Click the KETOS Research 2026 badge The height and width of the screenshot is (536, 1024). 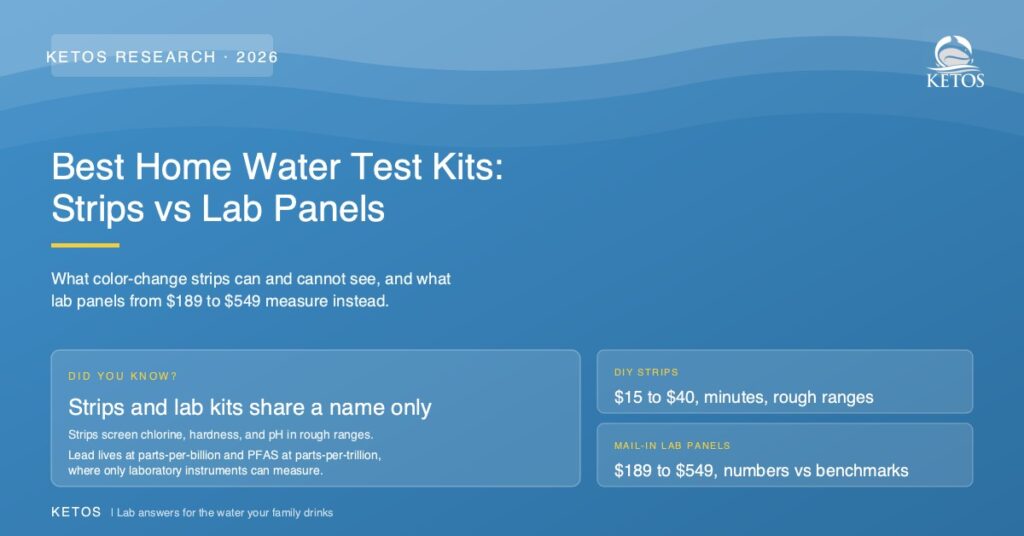coord(162,56)
